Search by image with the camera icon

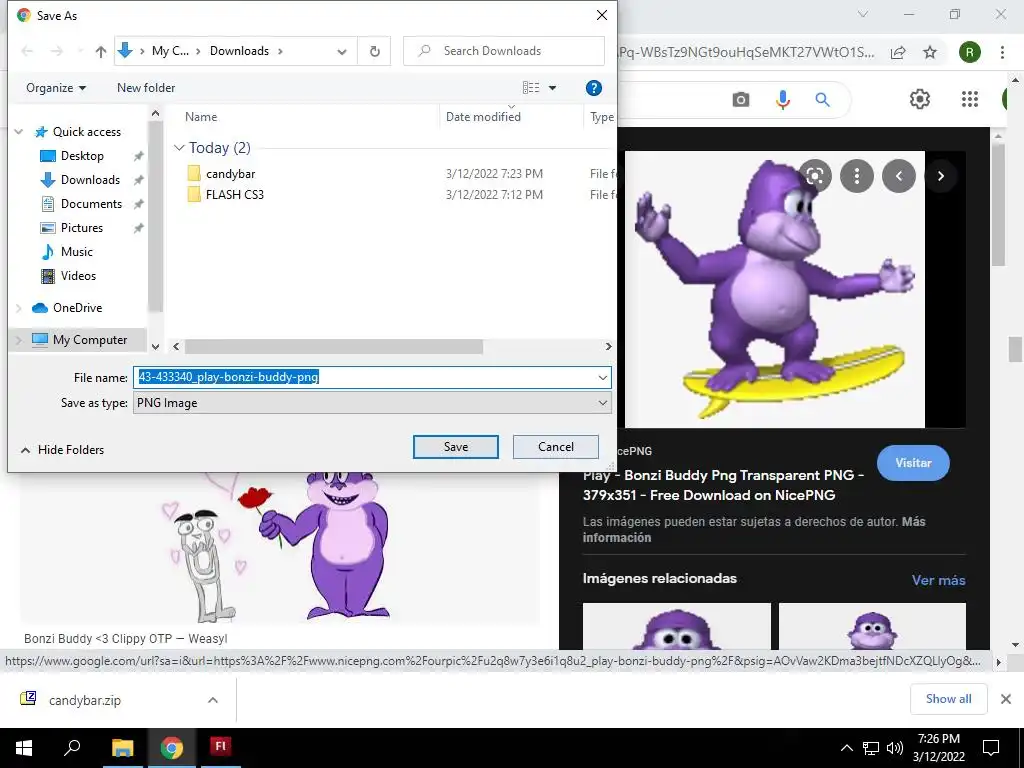(x=741, y=100)
